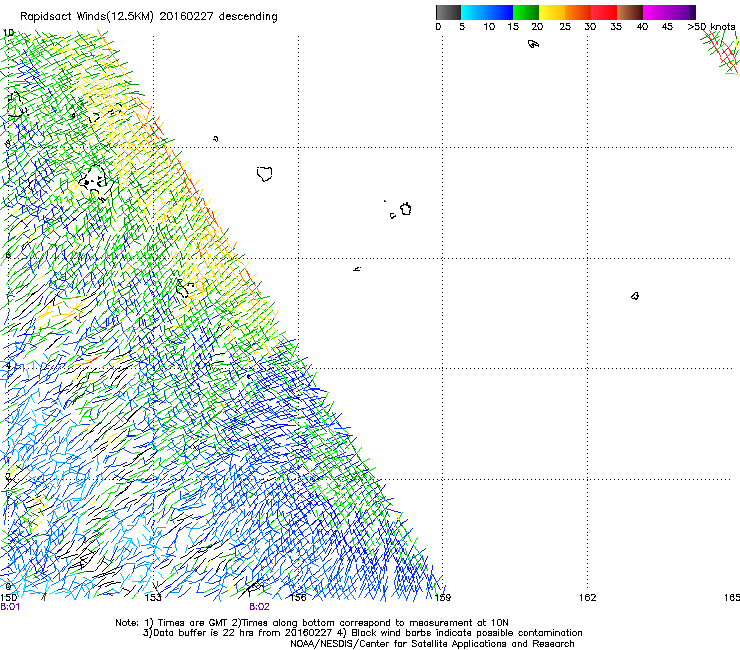Click the '25' legend tick label

tap(565, 27)
